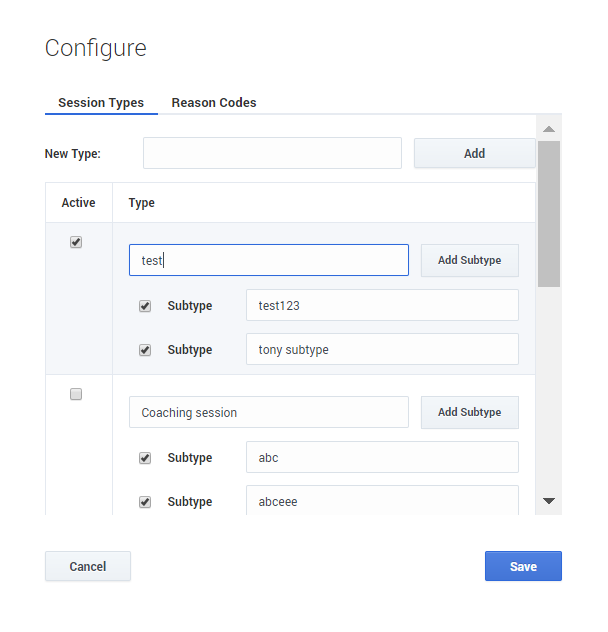Toggle the tony subtype checkbox
This screenshot has width=608, height=632.
[145, 350]
